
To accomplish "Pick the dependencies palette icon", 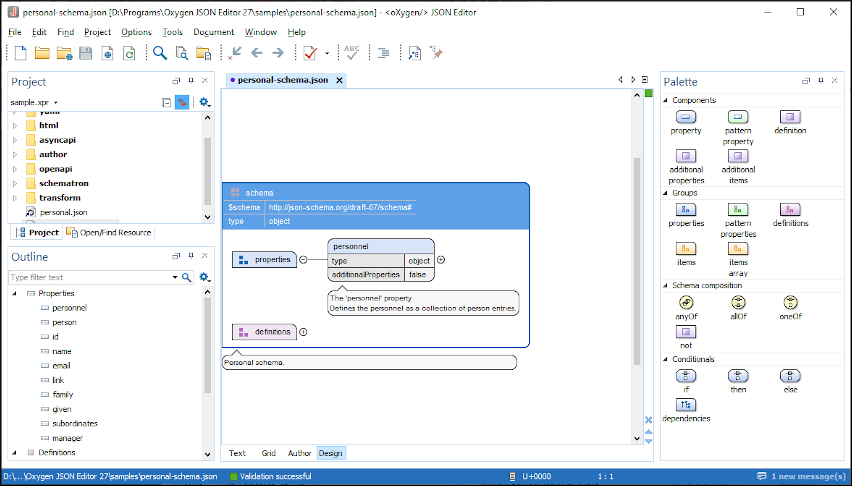I will tap(686, 404).
